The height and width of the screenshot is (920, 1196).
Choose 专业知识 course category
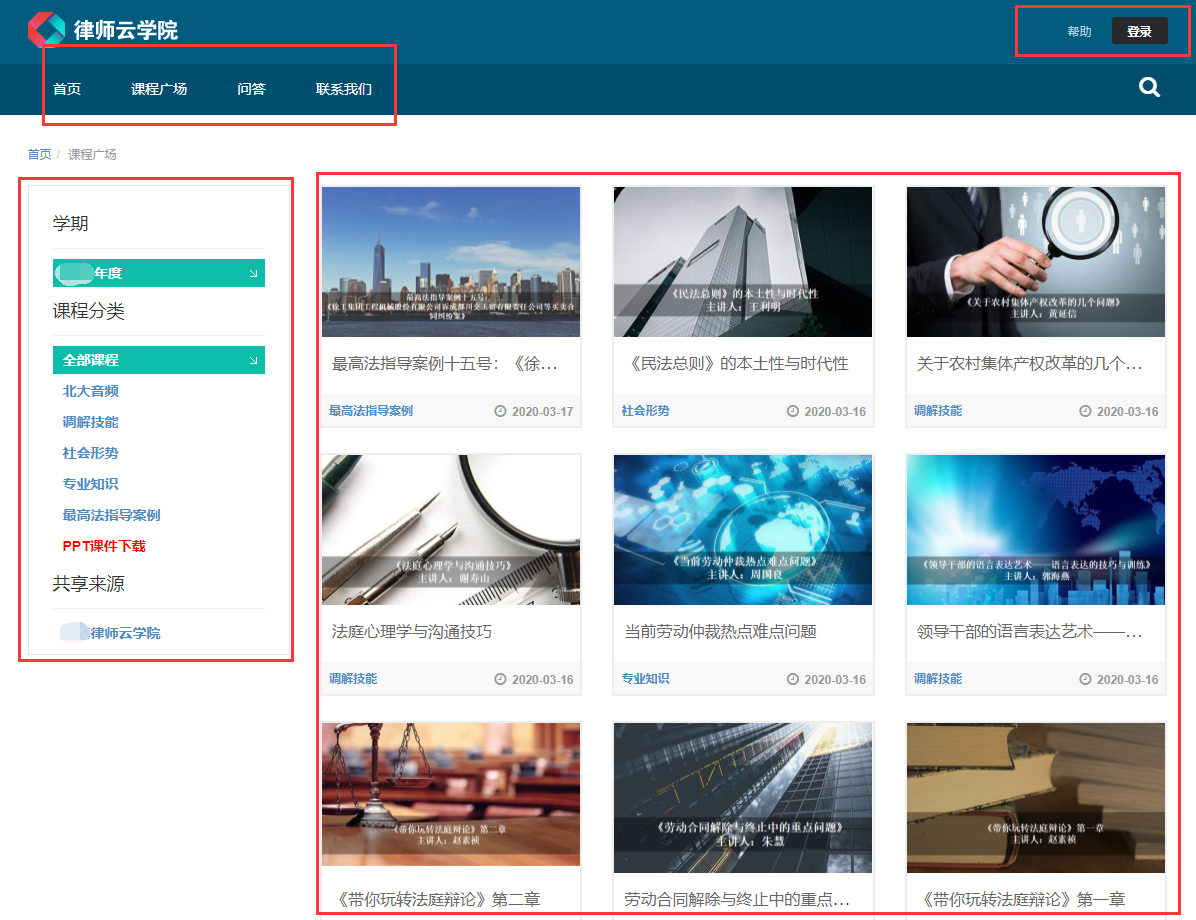coord(91,484)
